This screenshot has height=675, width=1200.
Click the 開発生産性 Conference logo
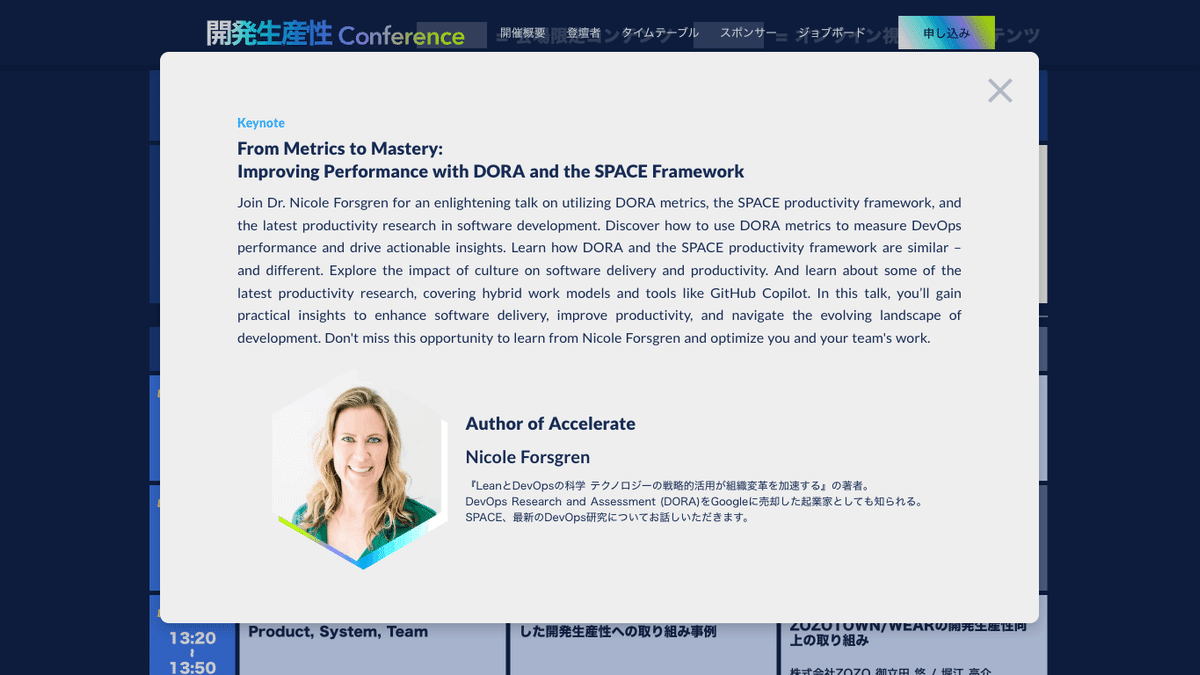tap(336, 34)
